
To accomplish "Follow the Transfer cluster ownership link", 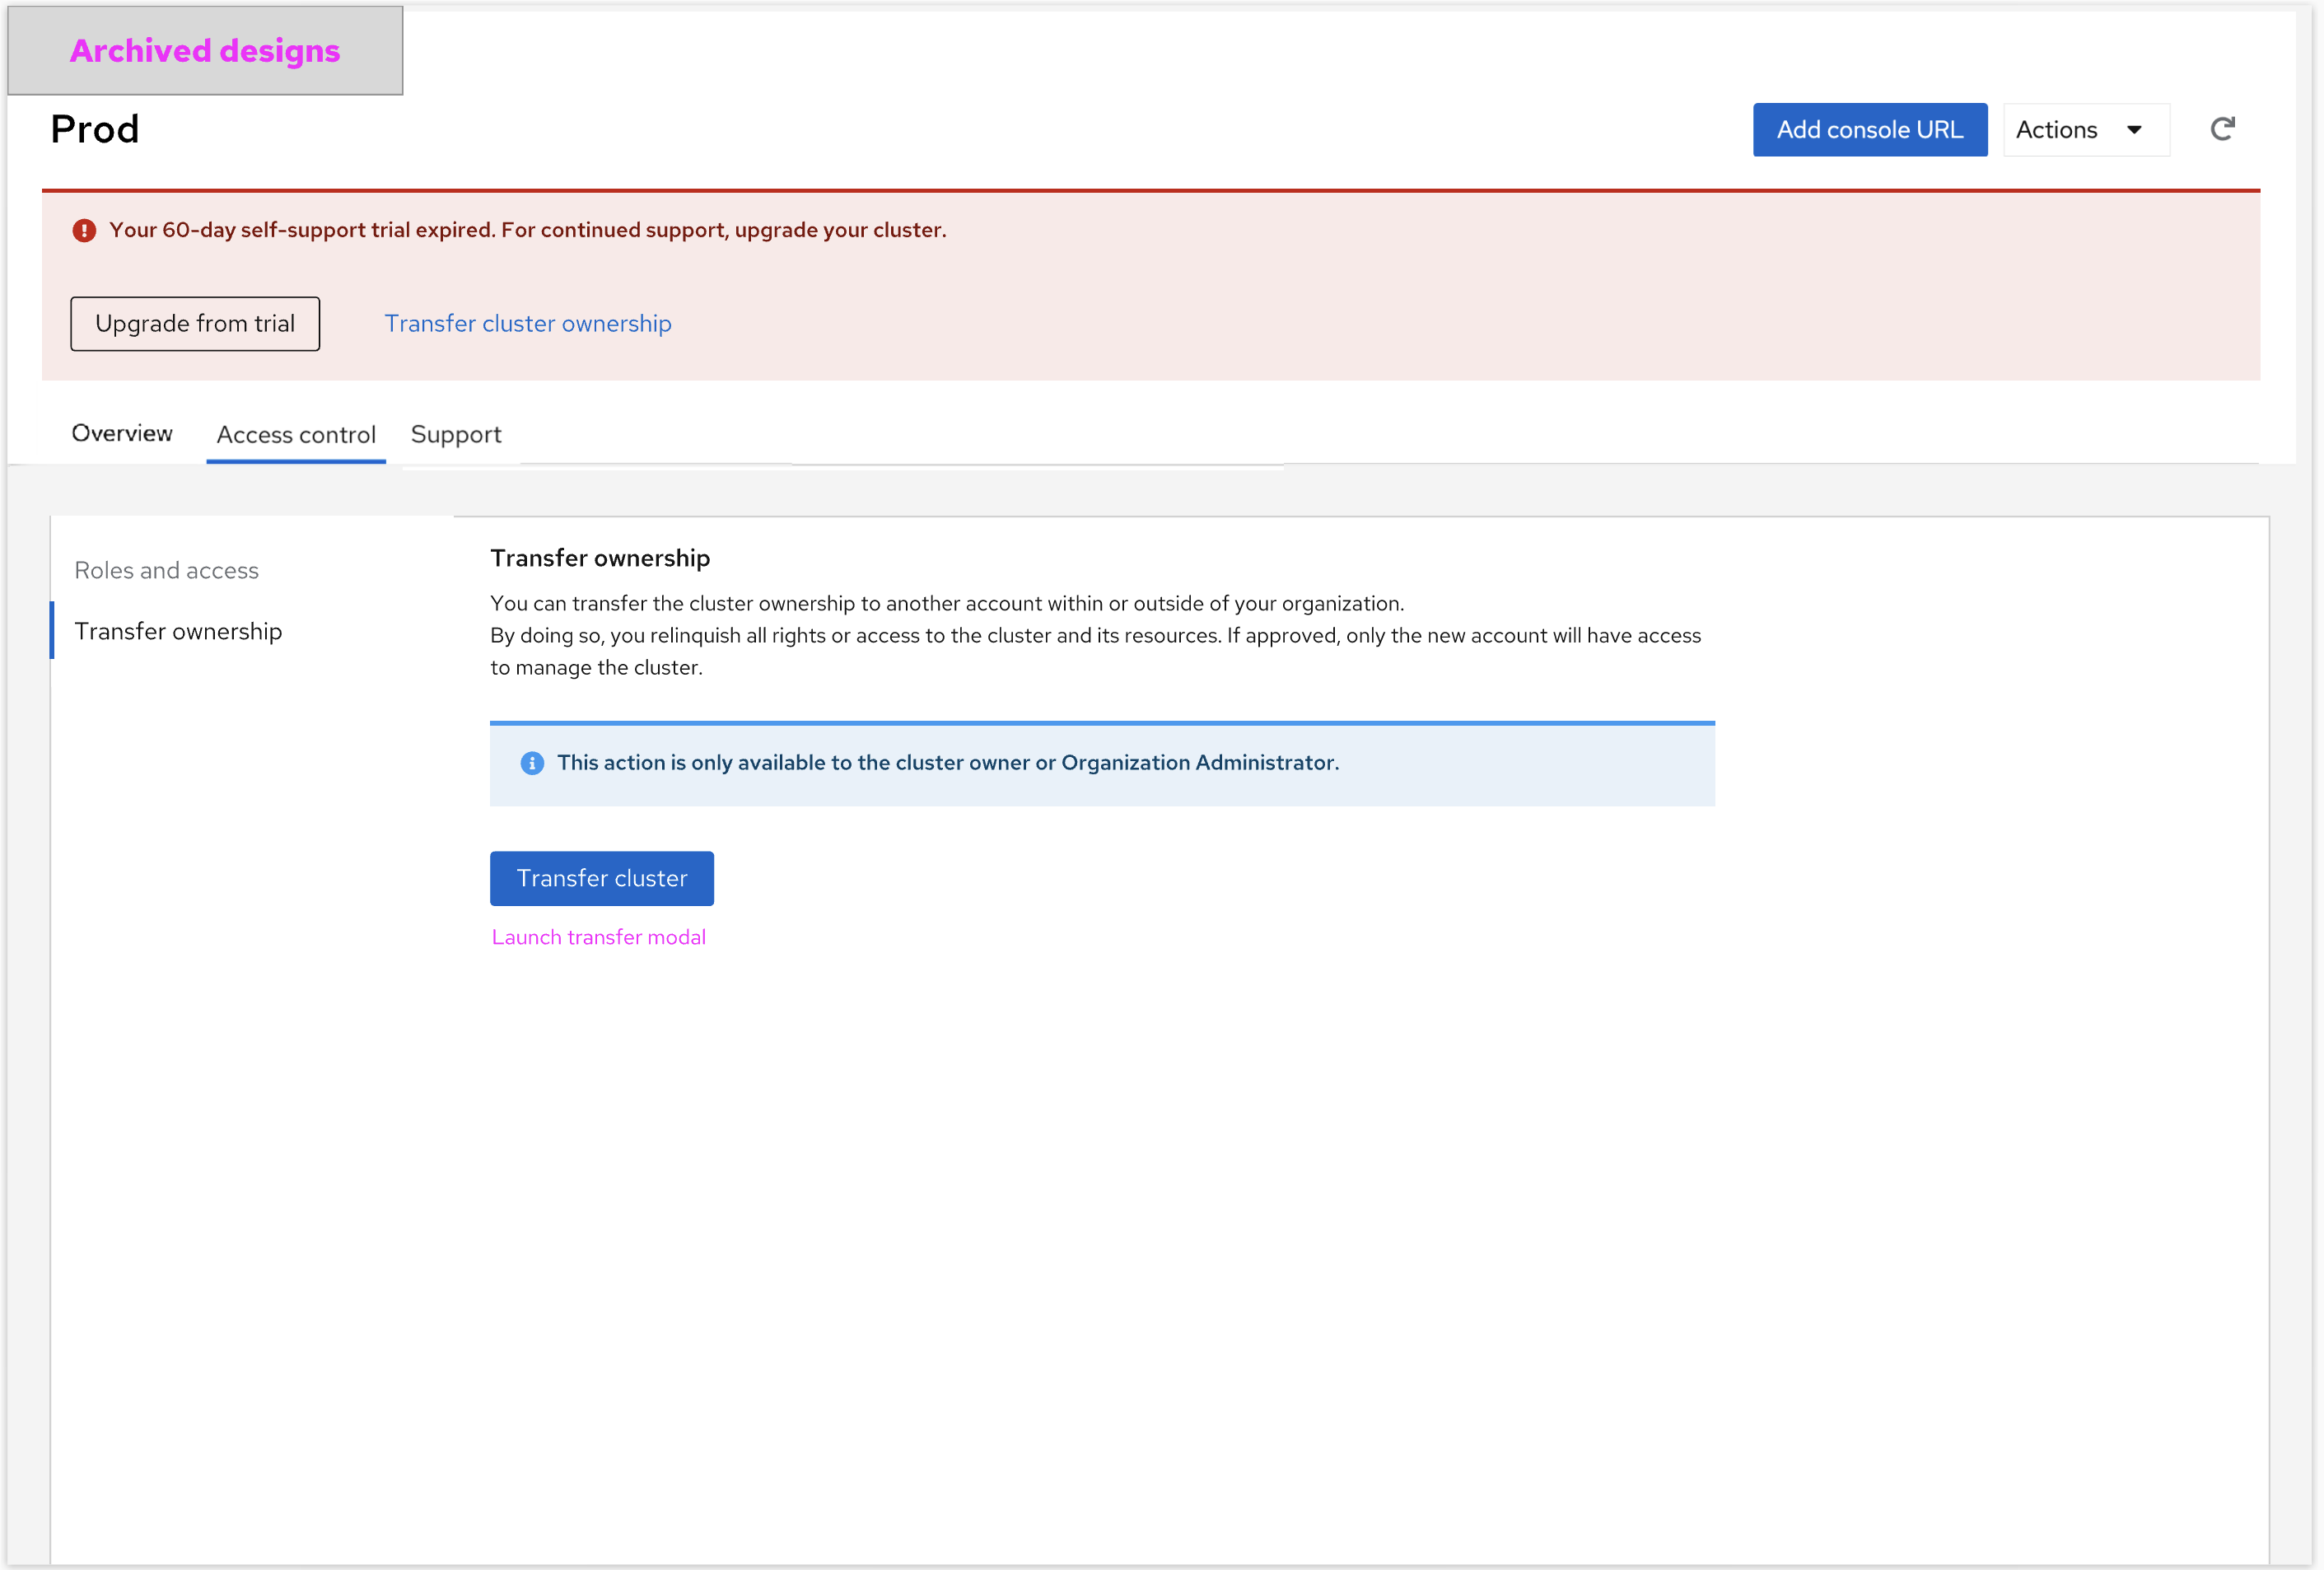I will pyautogui.click(x=528, y=324).
